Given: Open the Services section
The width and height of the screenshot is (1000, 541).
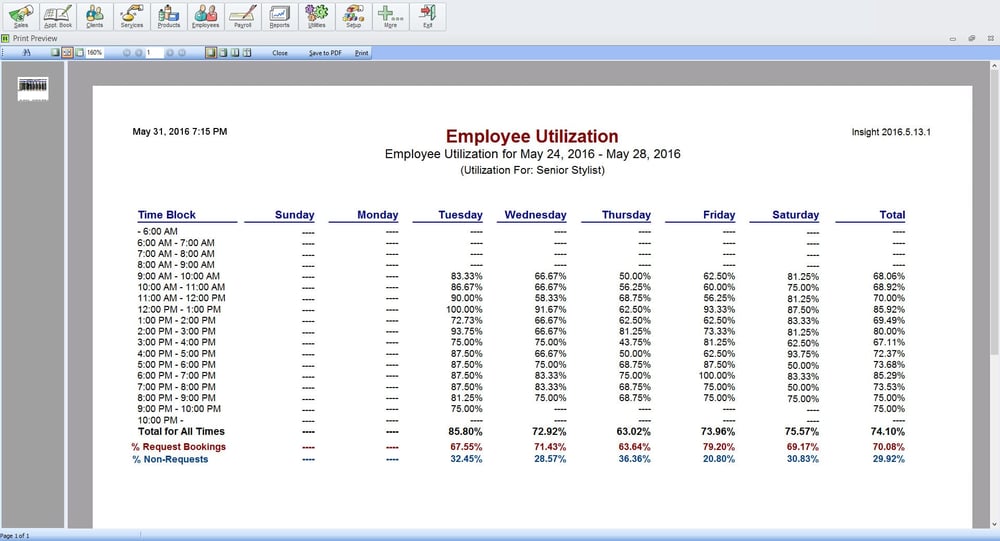Looking at the screenshot, I should pos(131,16).
